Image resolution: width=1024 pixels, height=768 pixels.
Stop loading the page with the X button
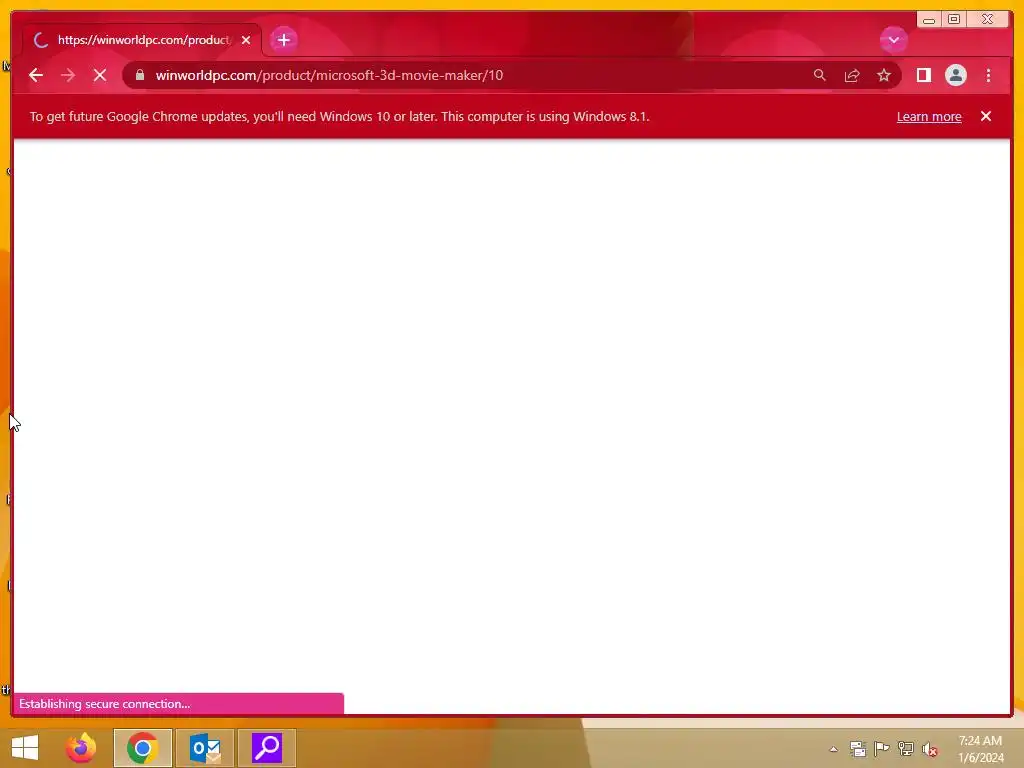click(100, 75)
